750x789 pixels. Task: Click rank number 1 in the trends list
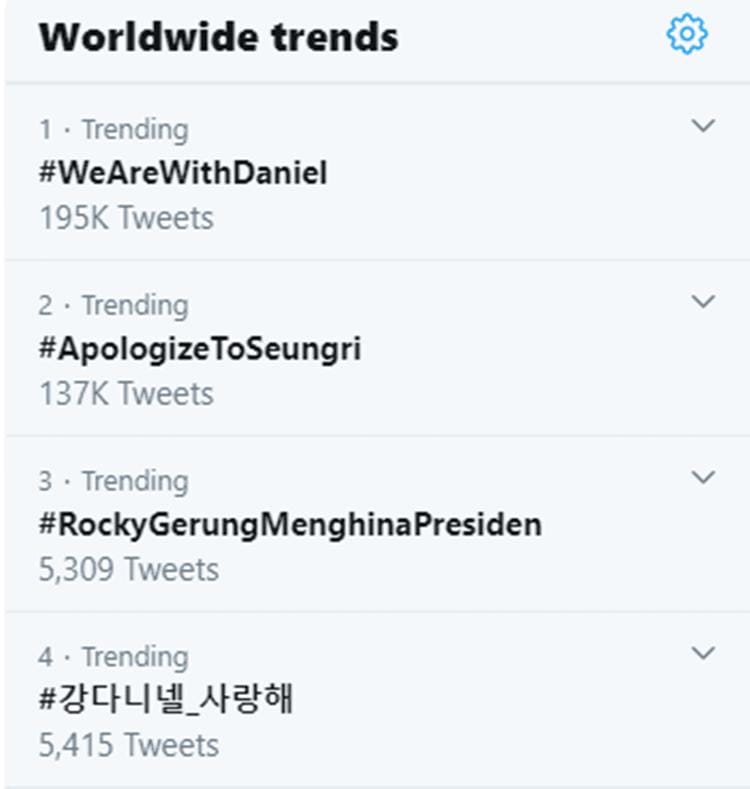click(45, 130)
